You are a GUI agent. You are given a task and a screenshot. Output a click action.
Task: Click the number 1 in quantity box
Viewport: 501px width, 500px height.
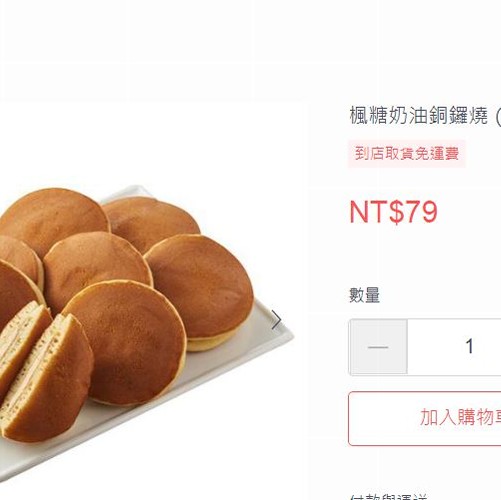click(x=469, y=346)
